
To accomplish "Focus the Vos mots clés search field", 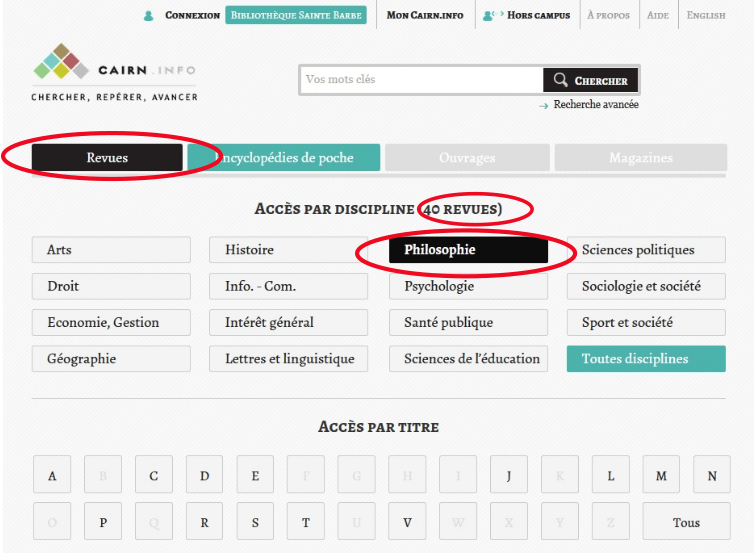I will (x=422, y=79).
